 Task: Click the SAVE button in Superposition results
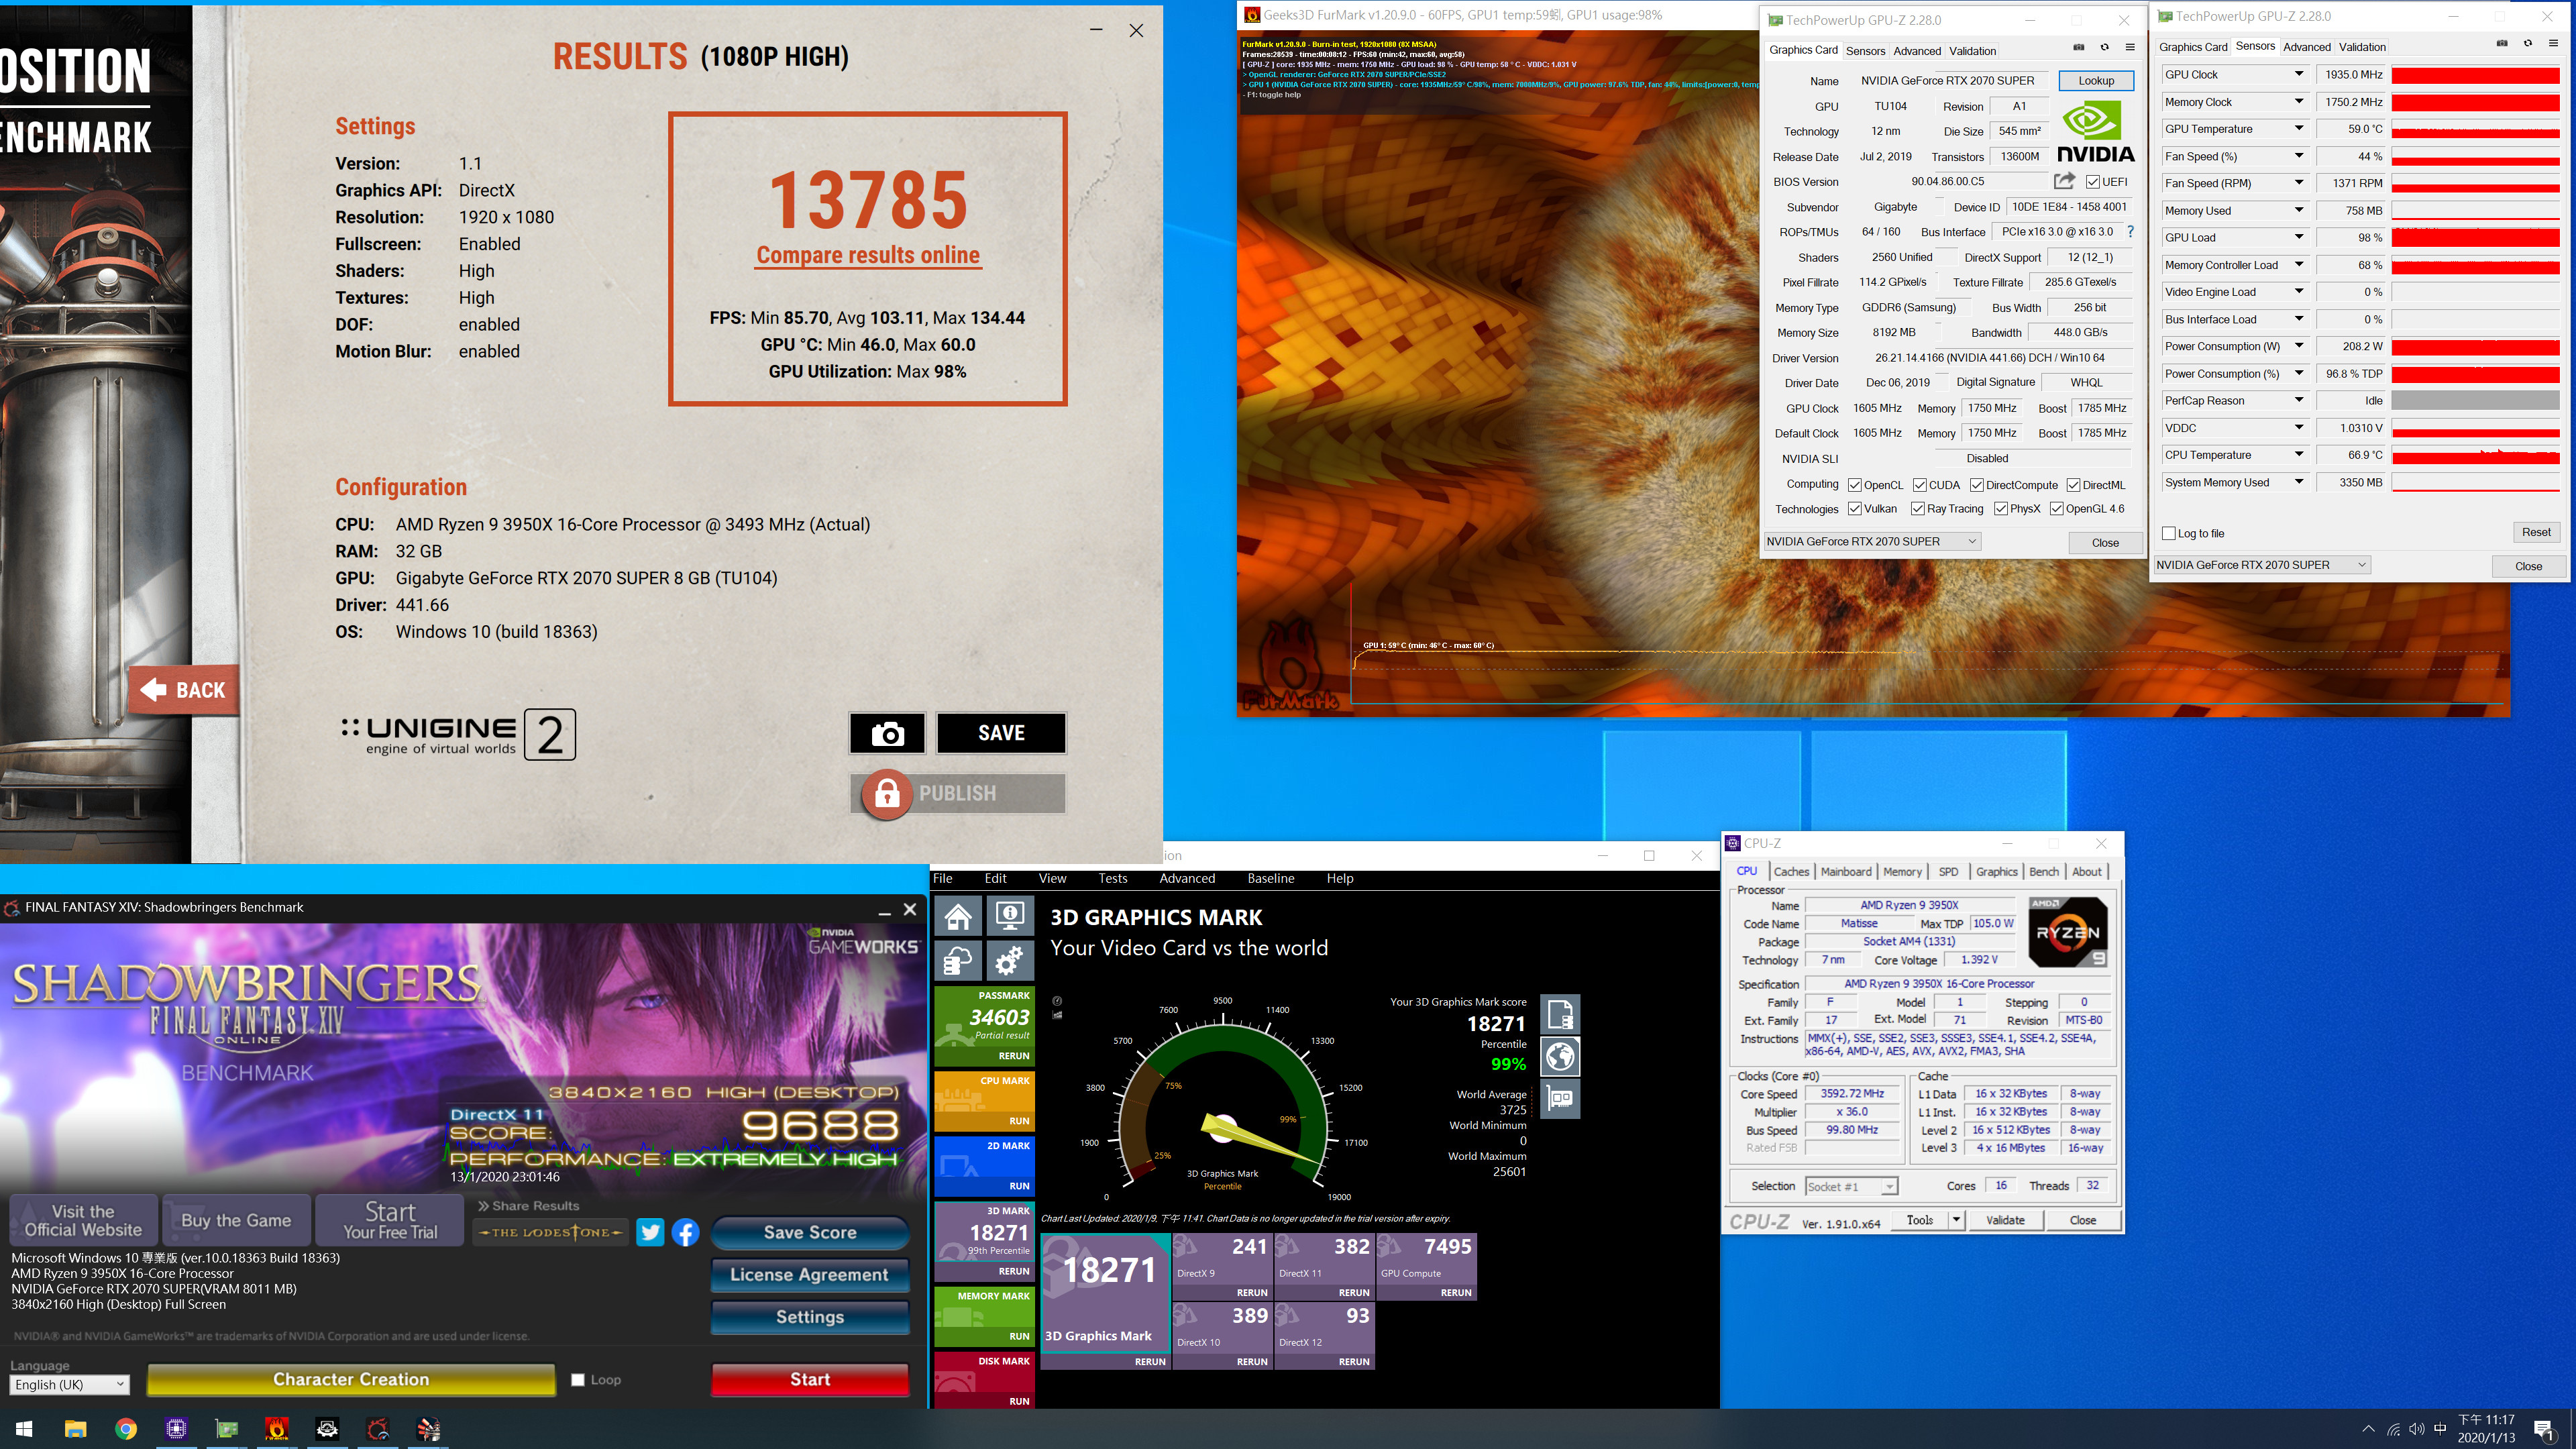click(1001, 733)
